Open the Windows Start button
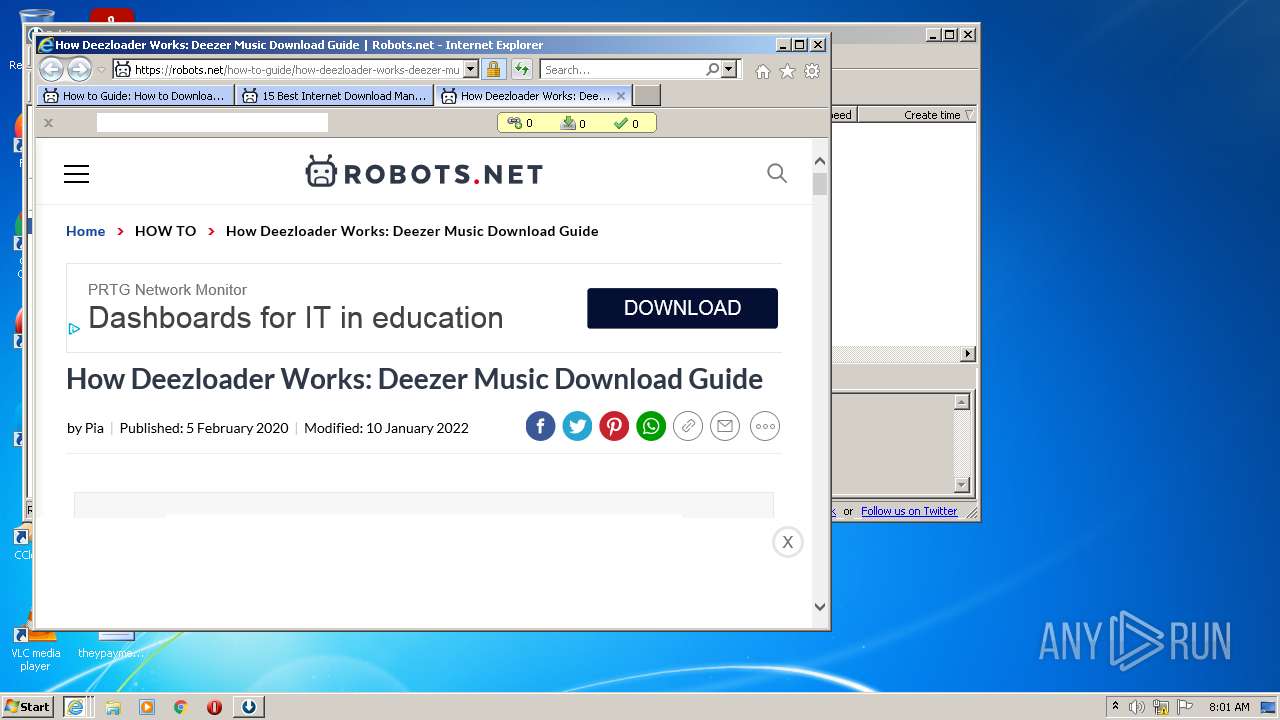Screen dimensions: 1280x720 [x=28, y=706]
